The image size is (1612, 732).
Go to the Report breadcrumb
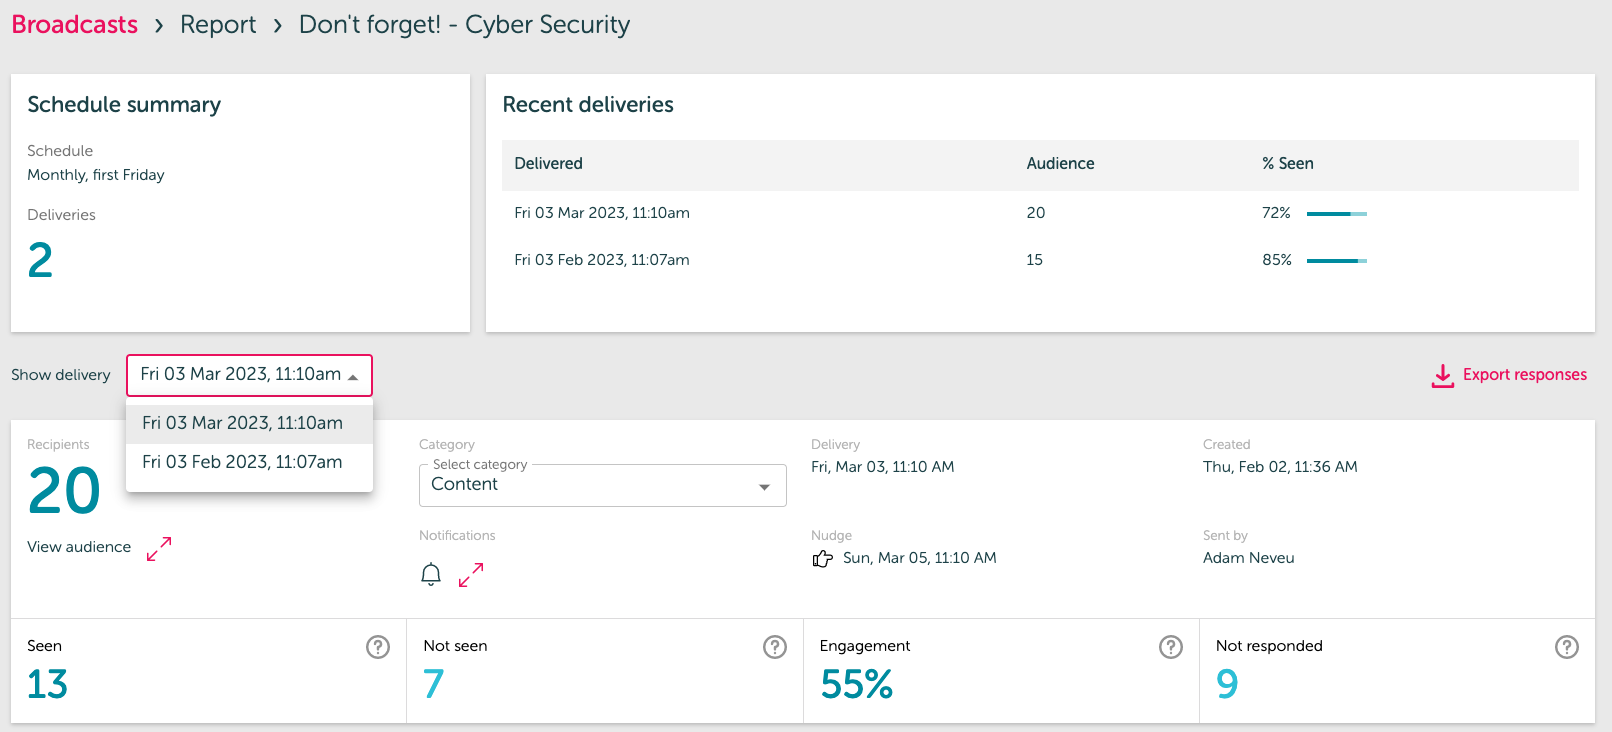coord(218,25)
